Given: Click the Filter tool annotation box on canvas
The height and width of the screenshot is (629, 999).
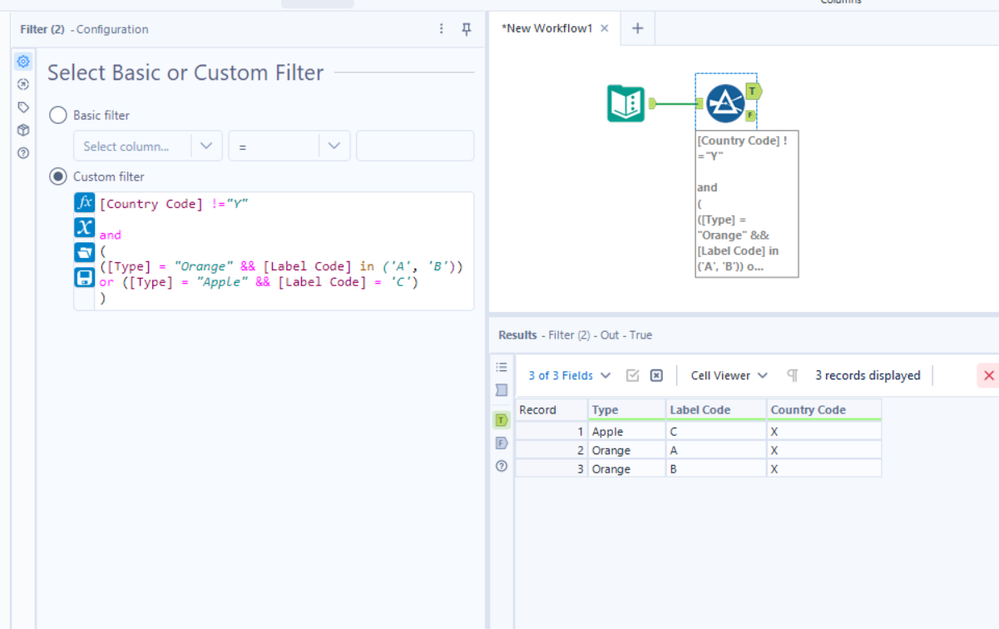Looking at the screenshot, I should coord(746,204).
